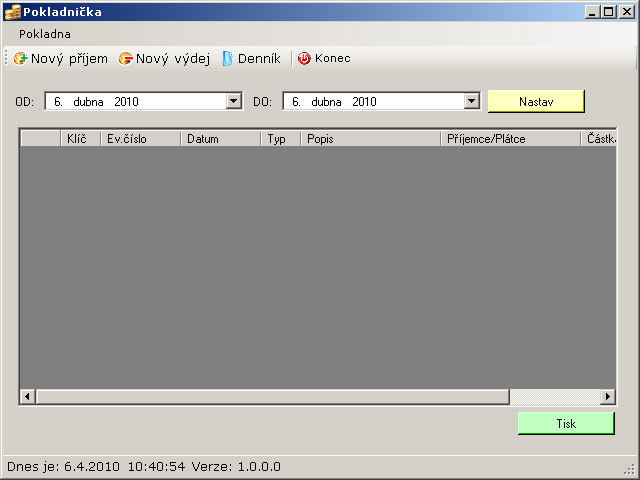Screen dimensions: 640x480
Task: Click the status bar date 6.4.2010
Action: pos(92,467)
